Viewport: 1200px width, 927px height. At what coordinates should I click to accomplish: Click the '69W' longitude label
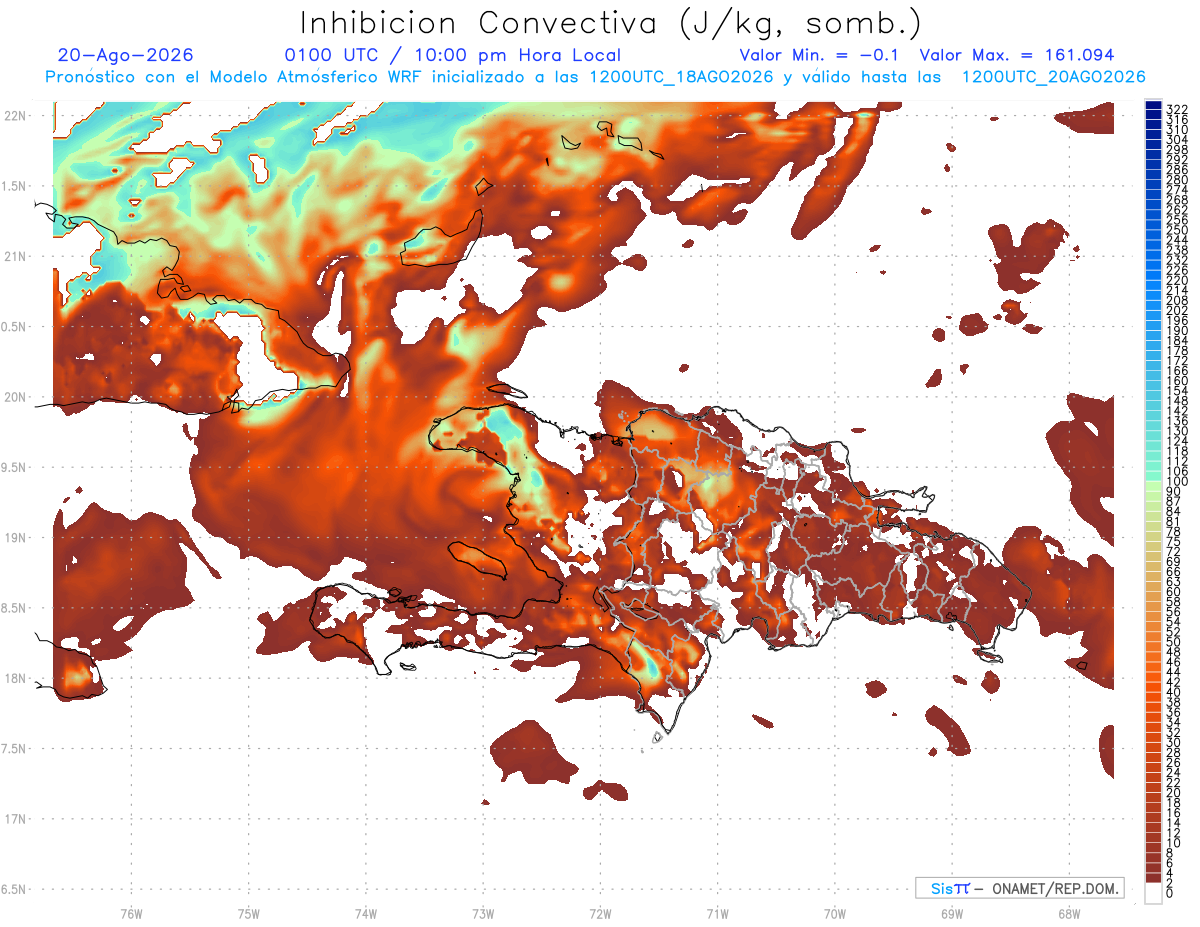coord(952,913)
